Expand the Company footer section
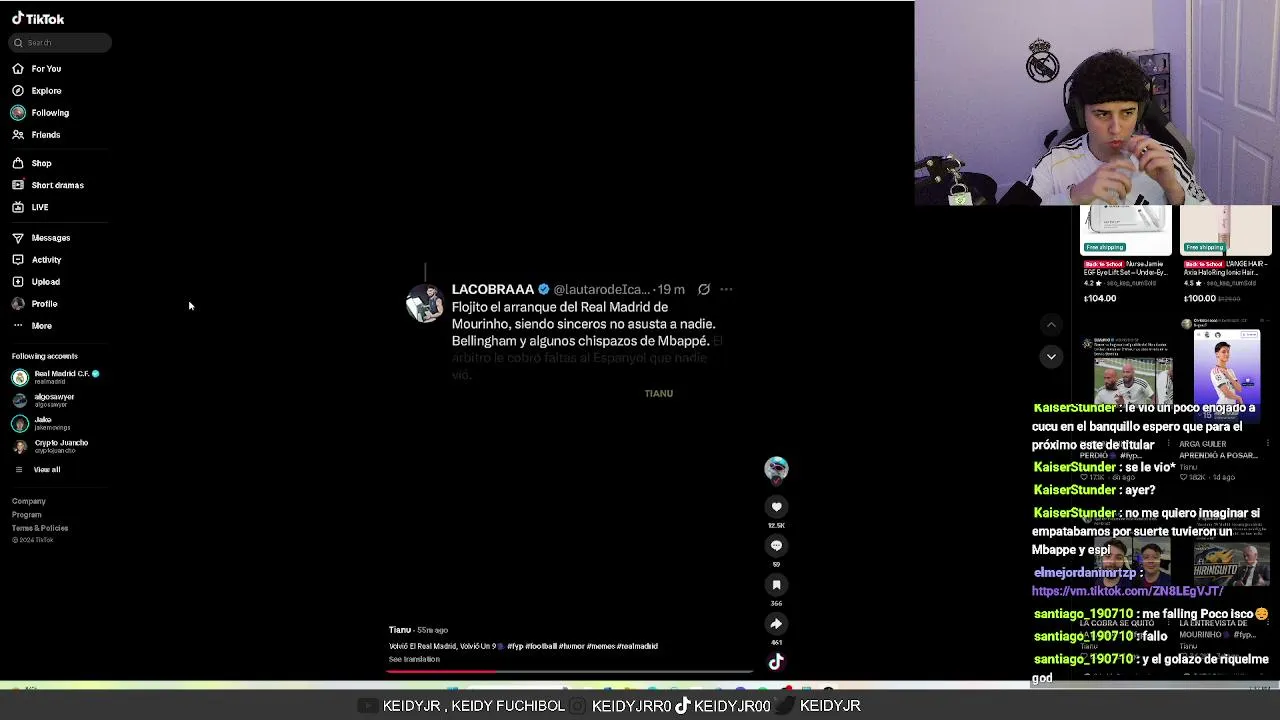This screenshot has width=1280, height=720. tap(29, 501)
